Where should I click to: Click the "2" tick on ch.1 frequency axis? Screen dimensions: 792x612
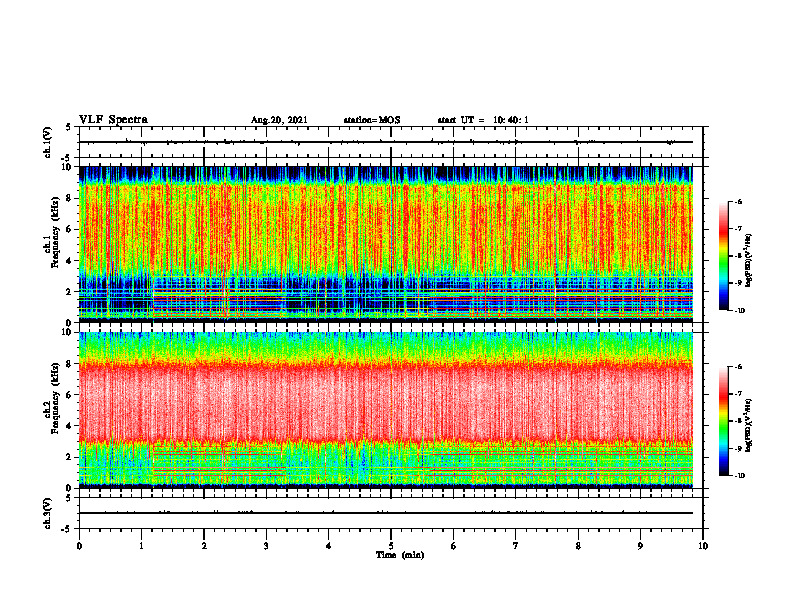[70, 292]
